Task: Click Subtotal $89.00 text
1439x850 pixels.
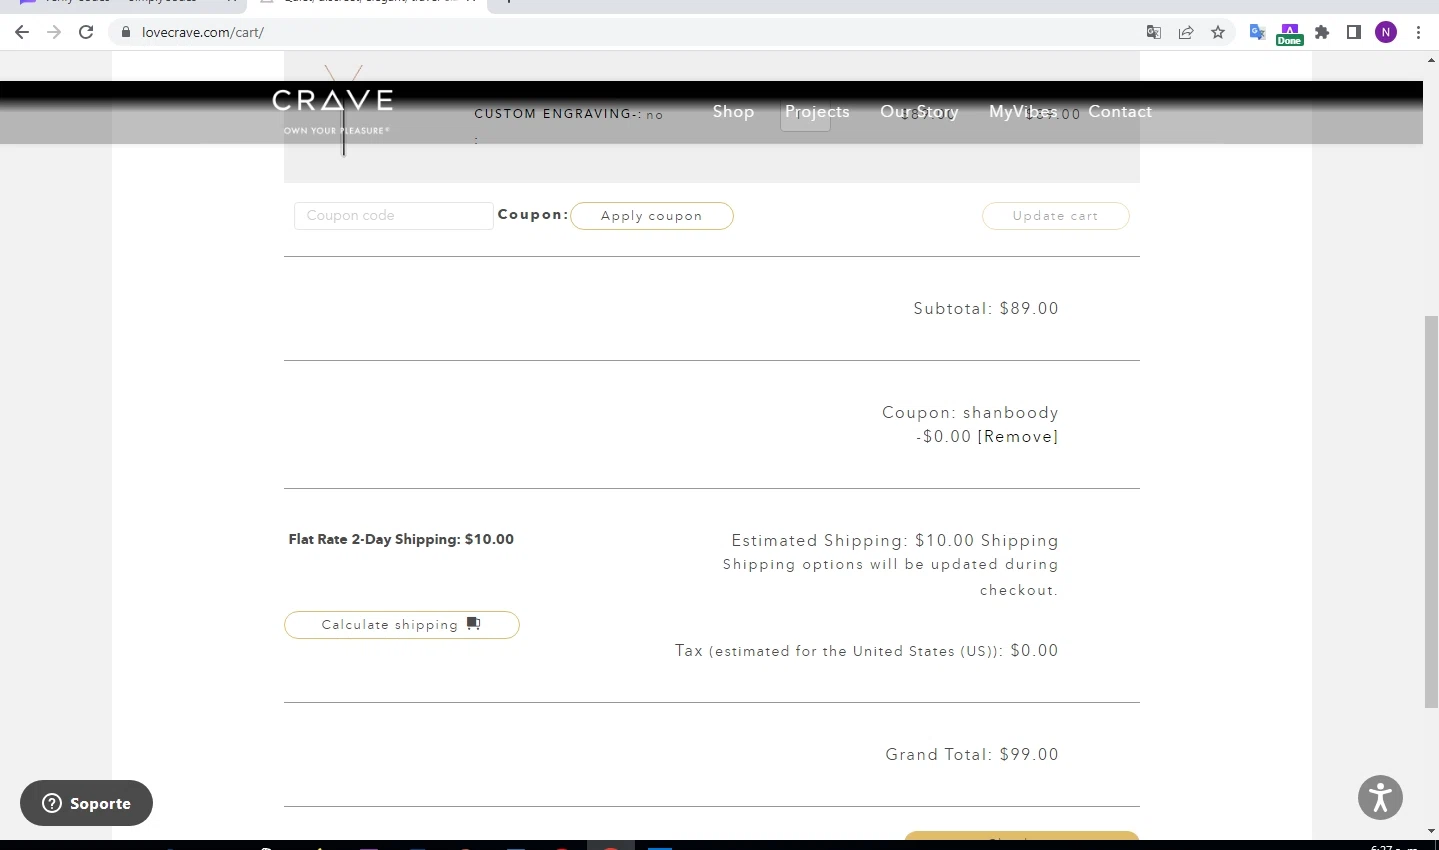Action: tap(986, 309)
